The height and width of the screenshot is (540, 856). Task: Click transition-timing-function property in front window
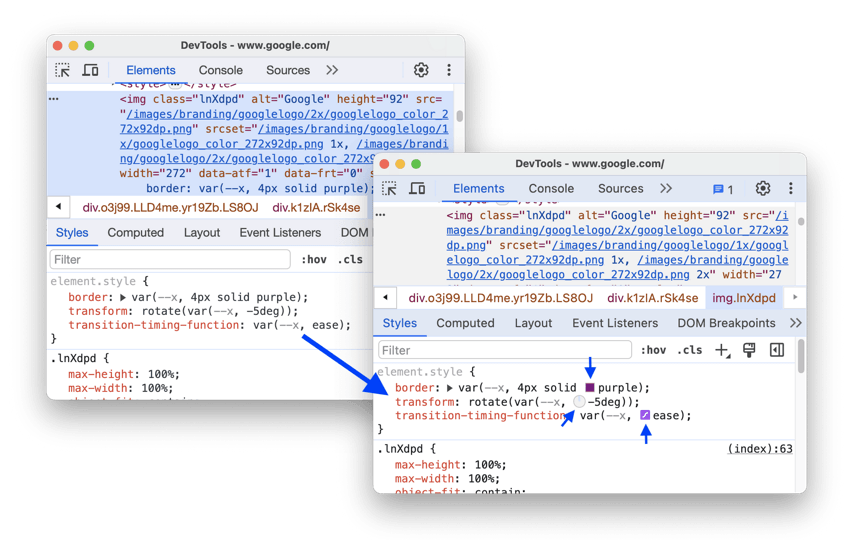click(480, 416)
